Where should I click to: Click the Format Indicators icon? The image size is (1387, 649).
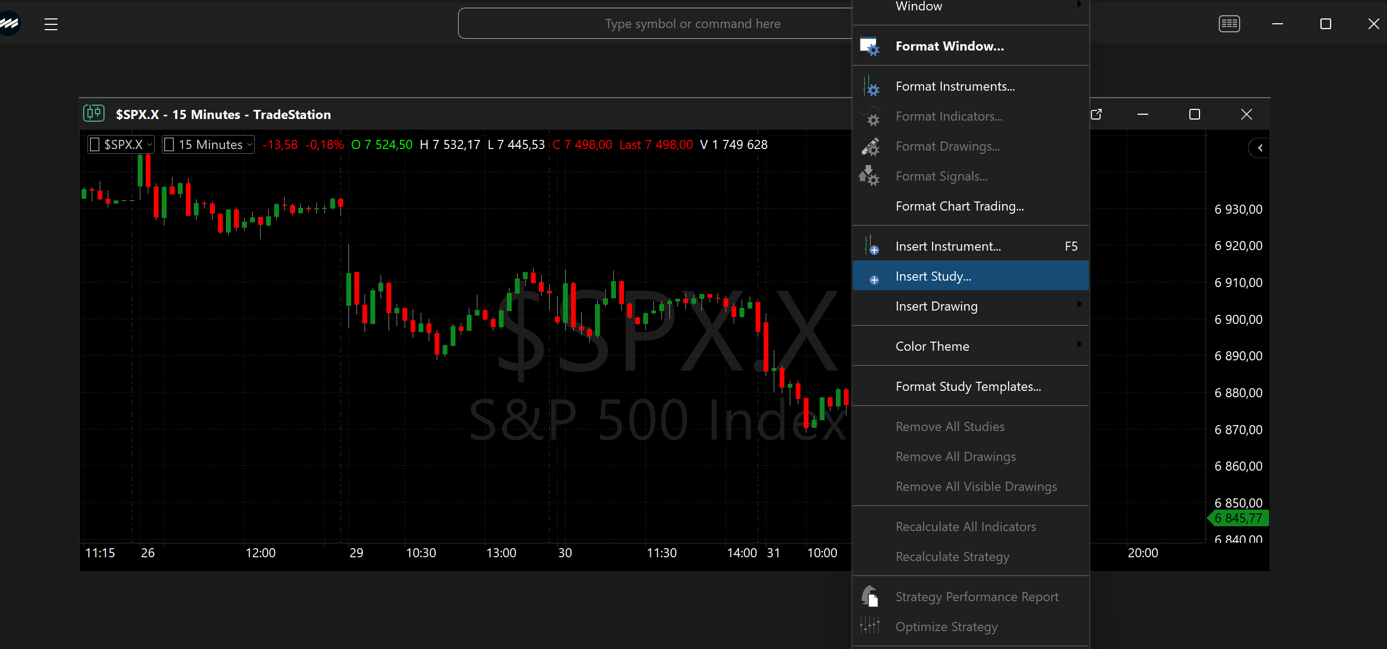pos(870,116)
